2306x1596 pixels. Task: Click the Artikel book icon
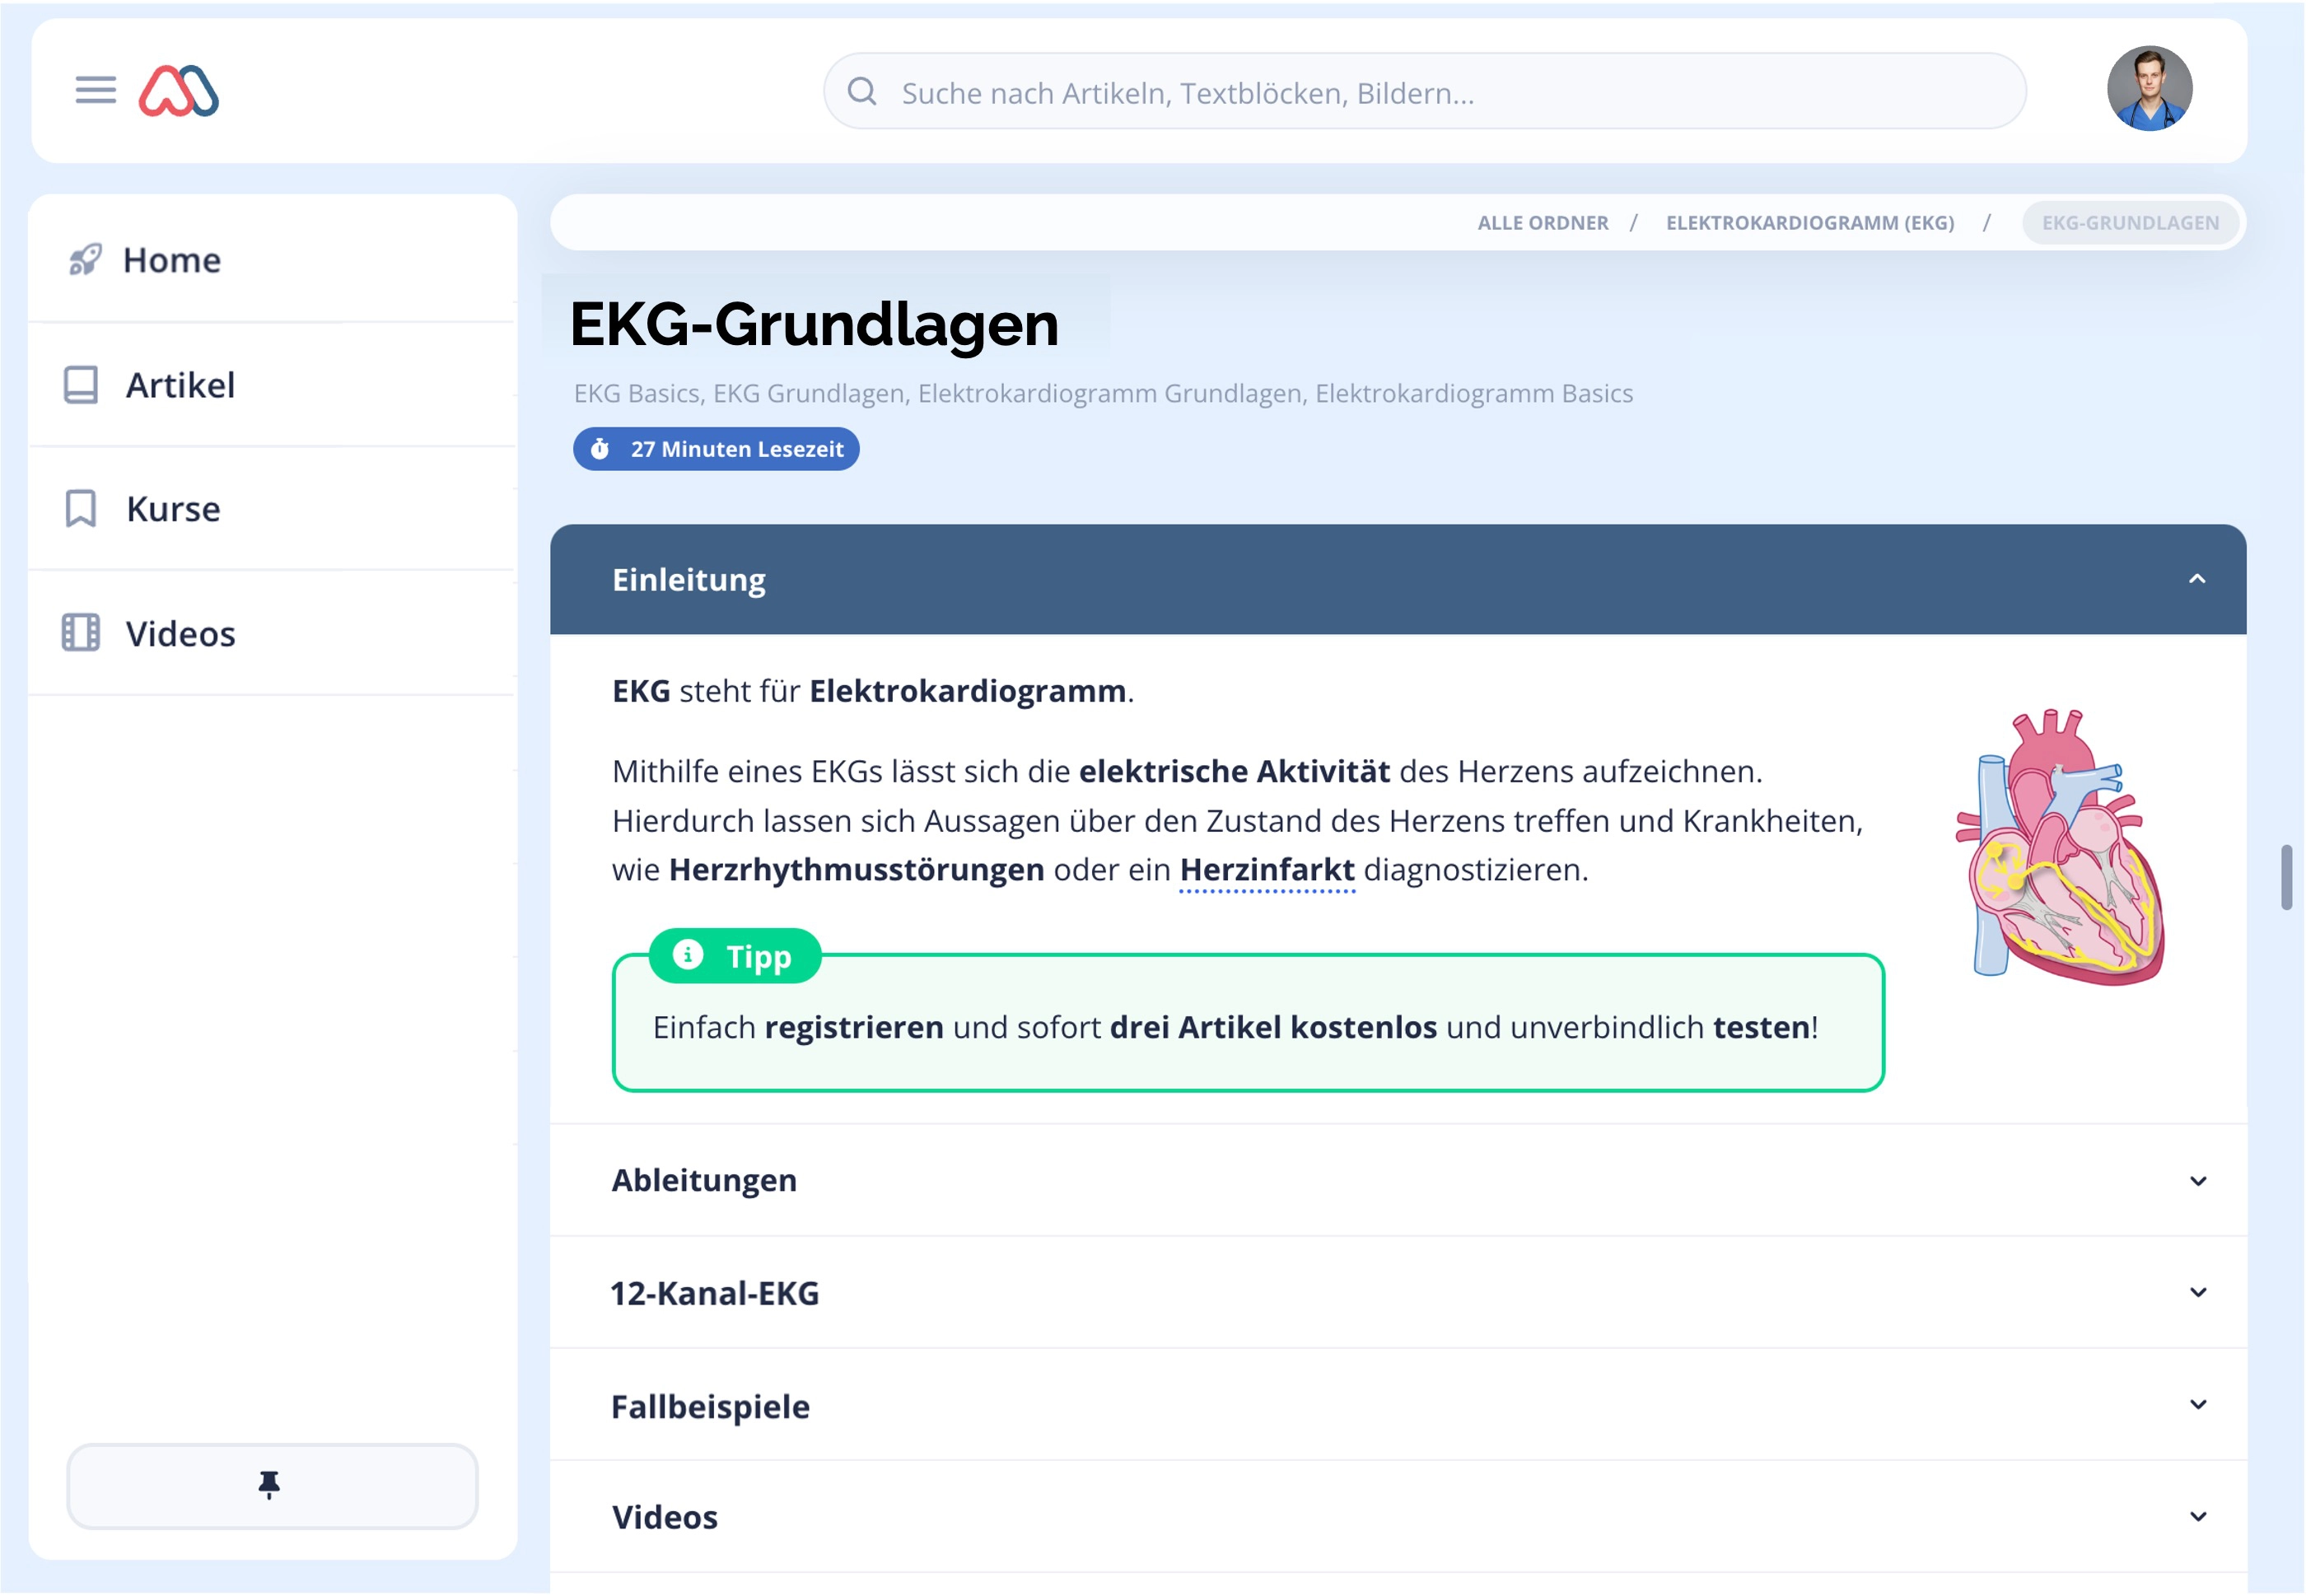[x=82, y=384]
